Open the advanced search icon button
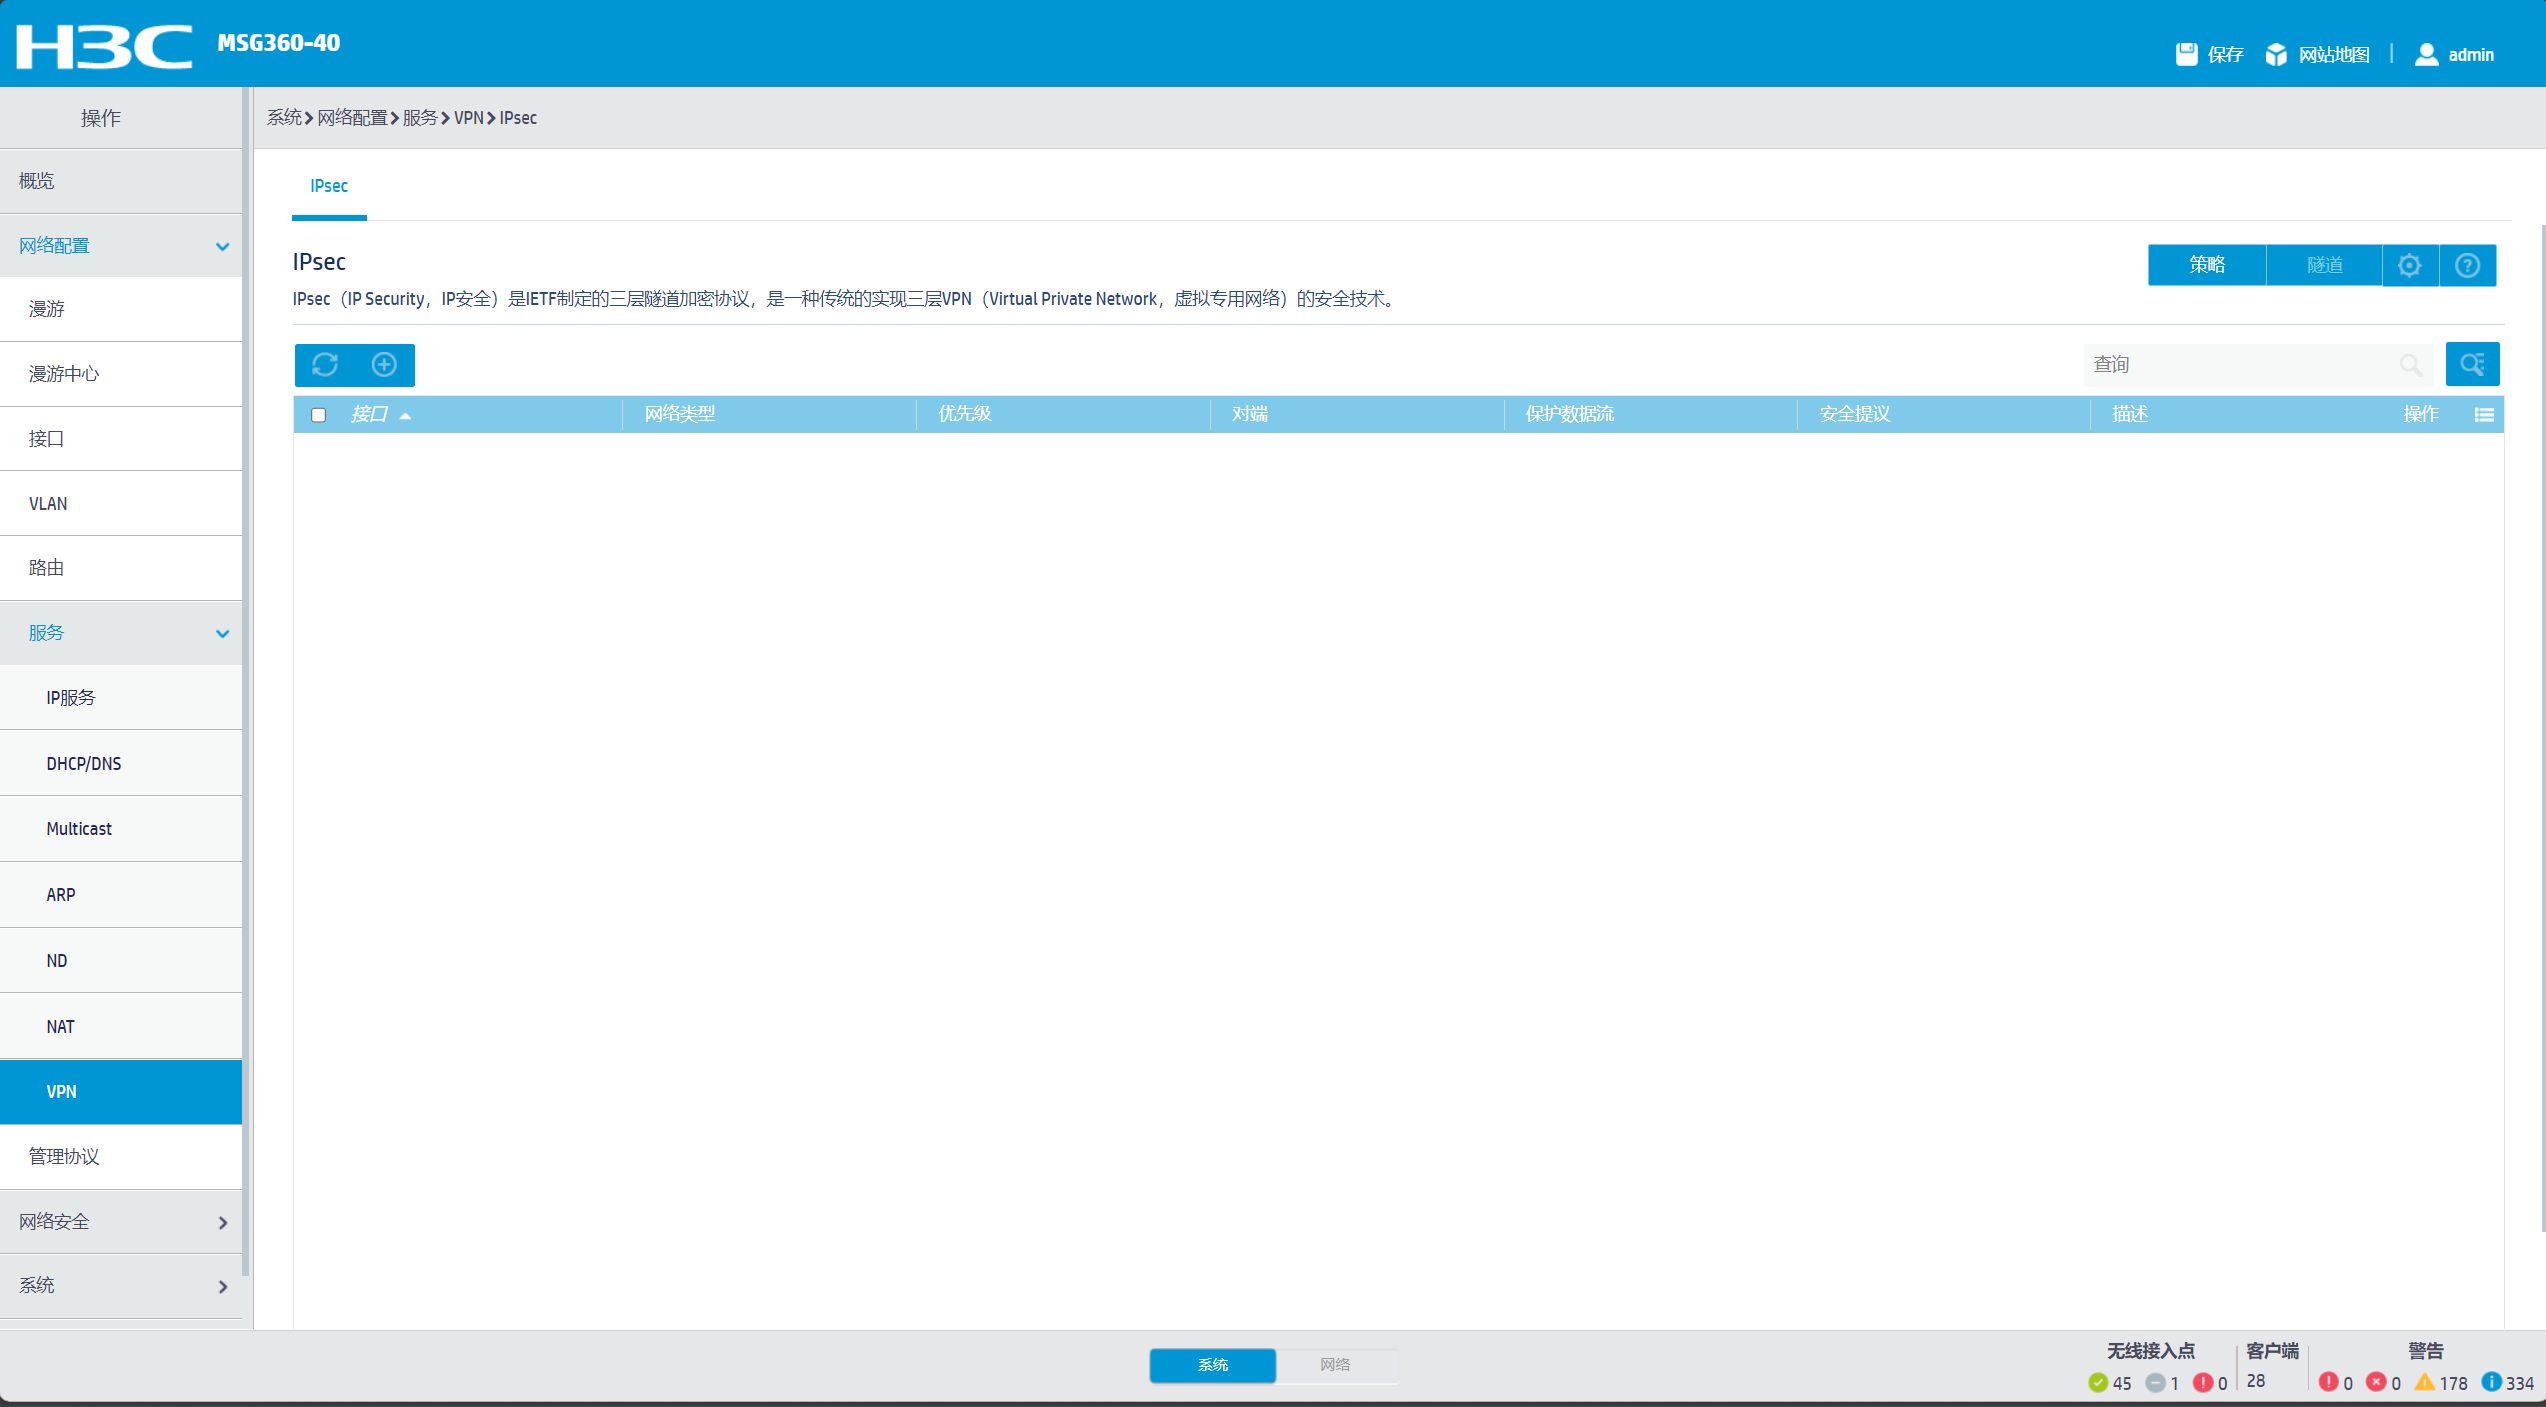The image size is (2546, 1407). pyautogui.click(x=2472, y=364)
